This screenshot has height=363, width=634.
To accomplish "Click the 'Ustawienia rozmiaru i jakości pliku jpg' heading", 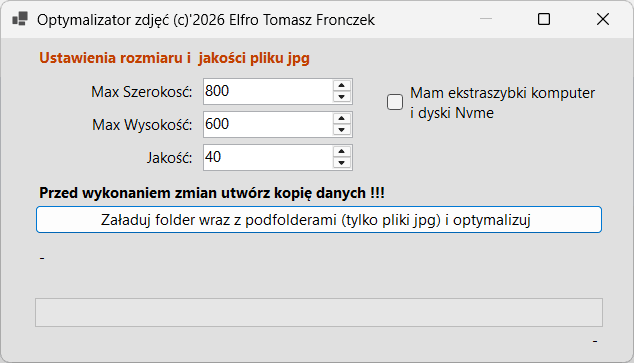I will click(x=174, y=58).
